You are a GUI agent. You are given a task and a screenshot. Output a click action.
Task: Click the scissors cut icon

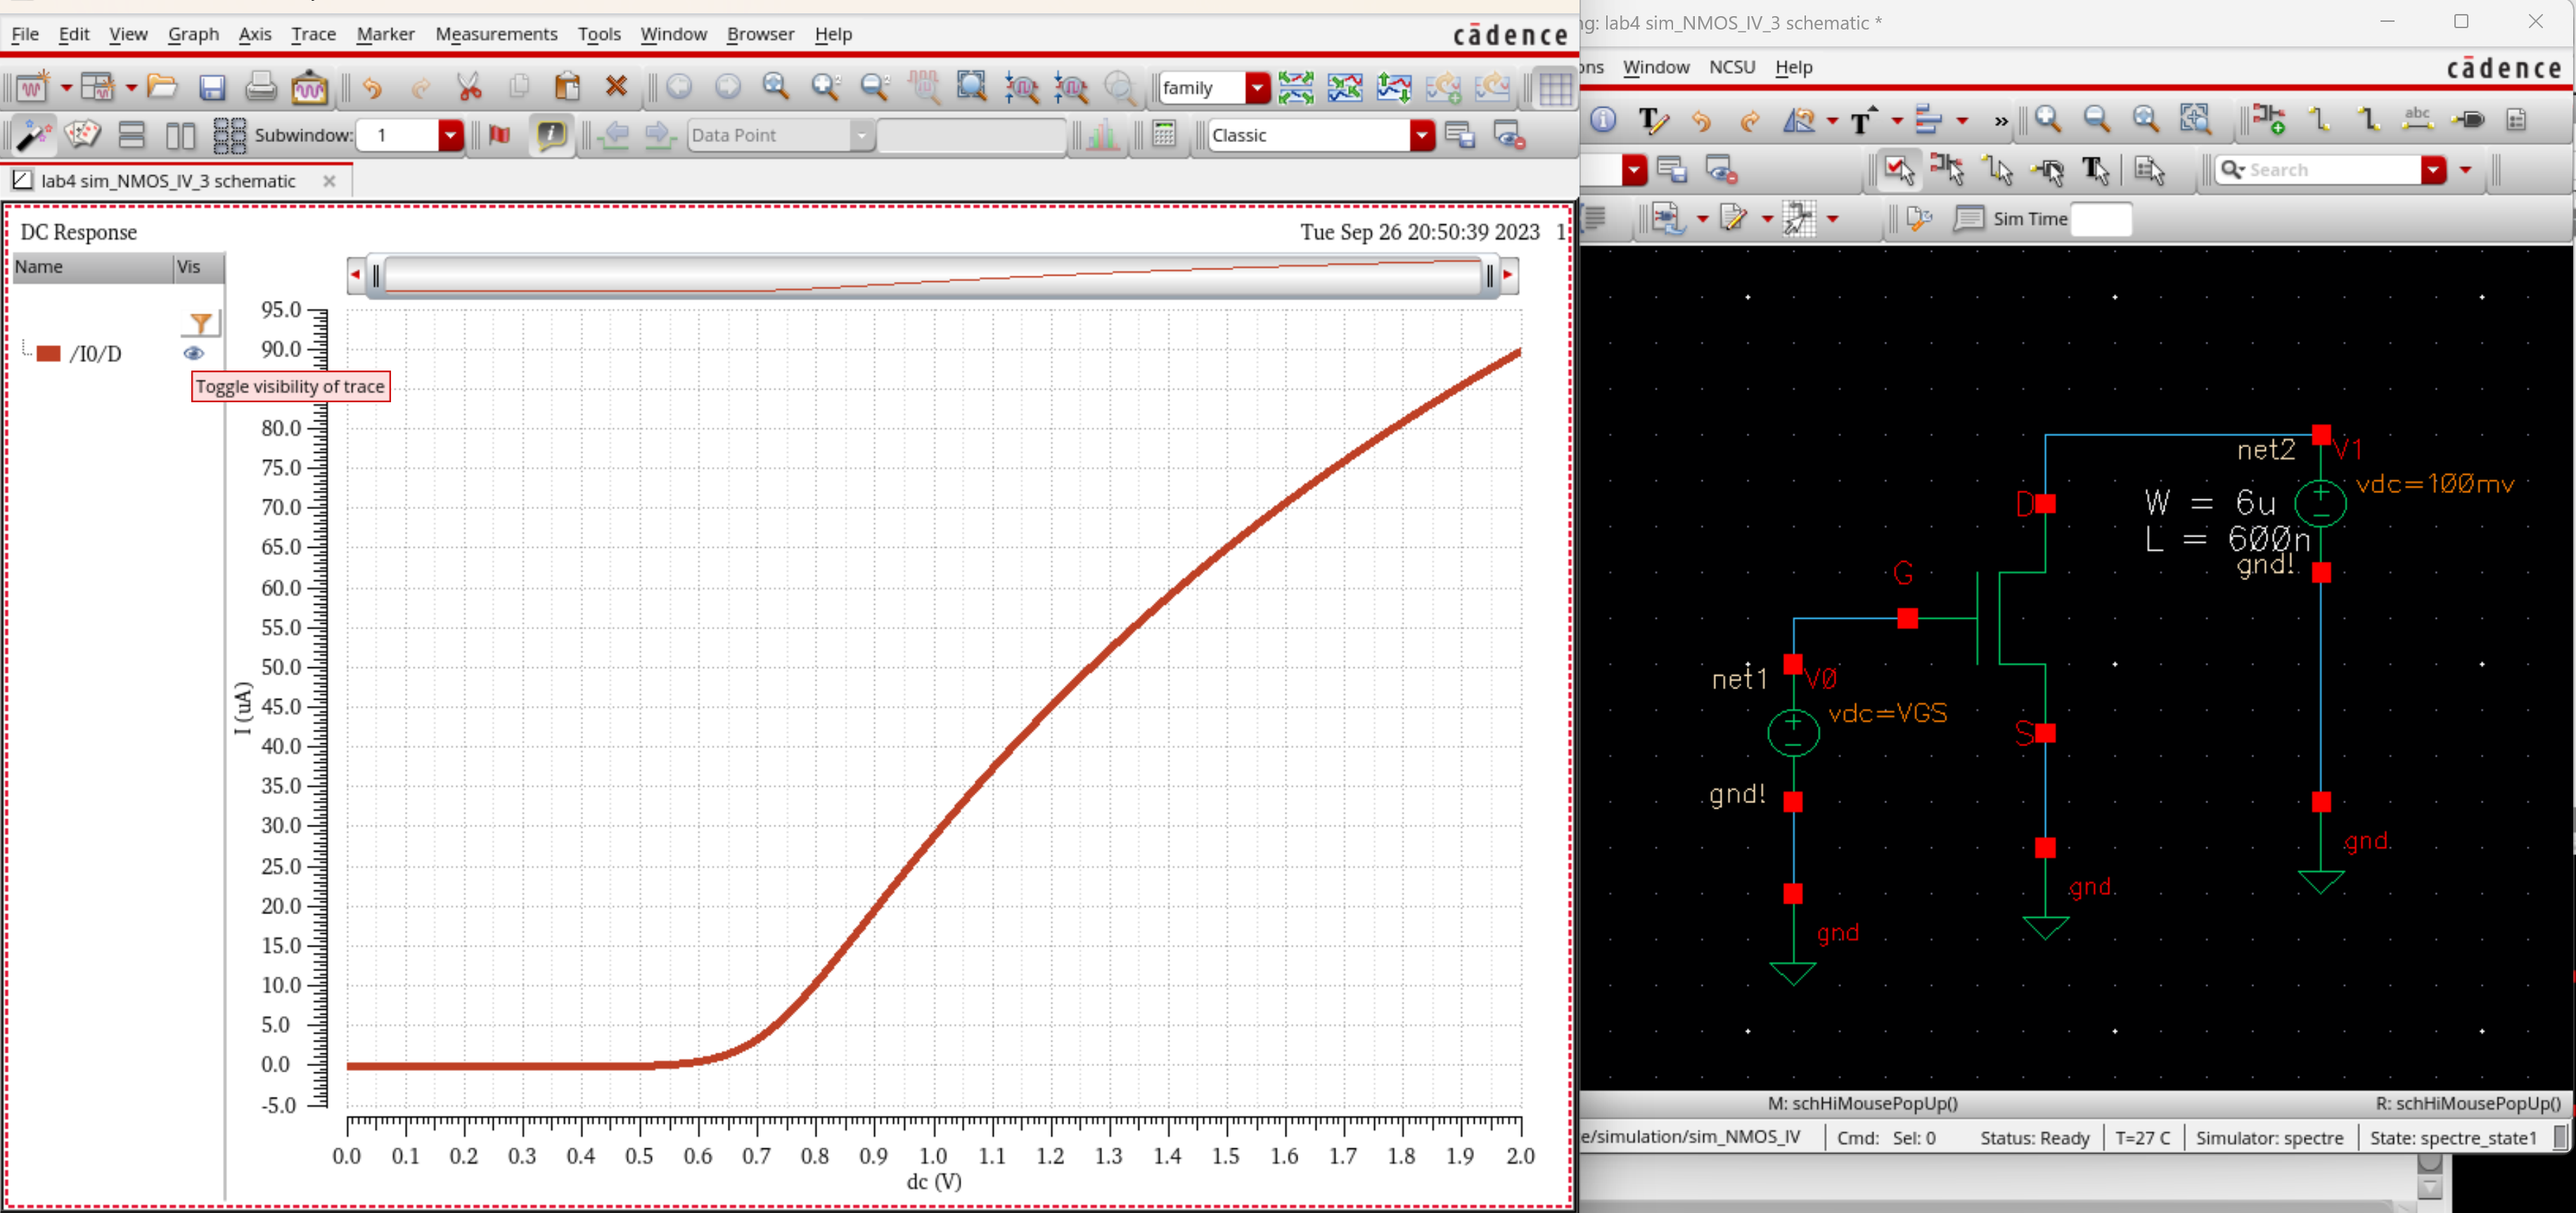pyautogui.click(x=469, y=87)
